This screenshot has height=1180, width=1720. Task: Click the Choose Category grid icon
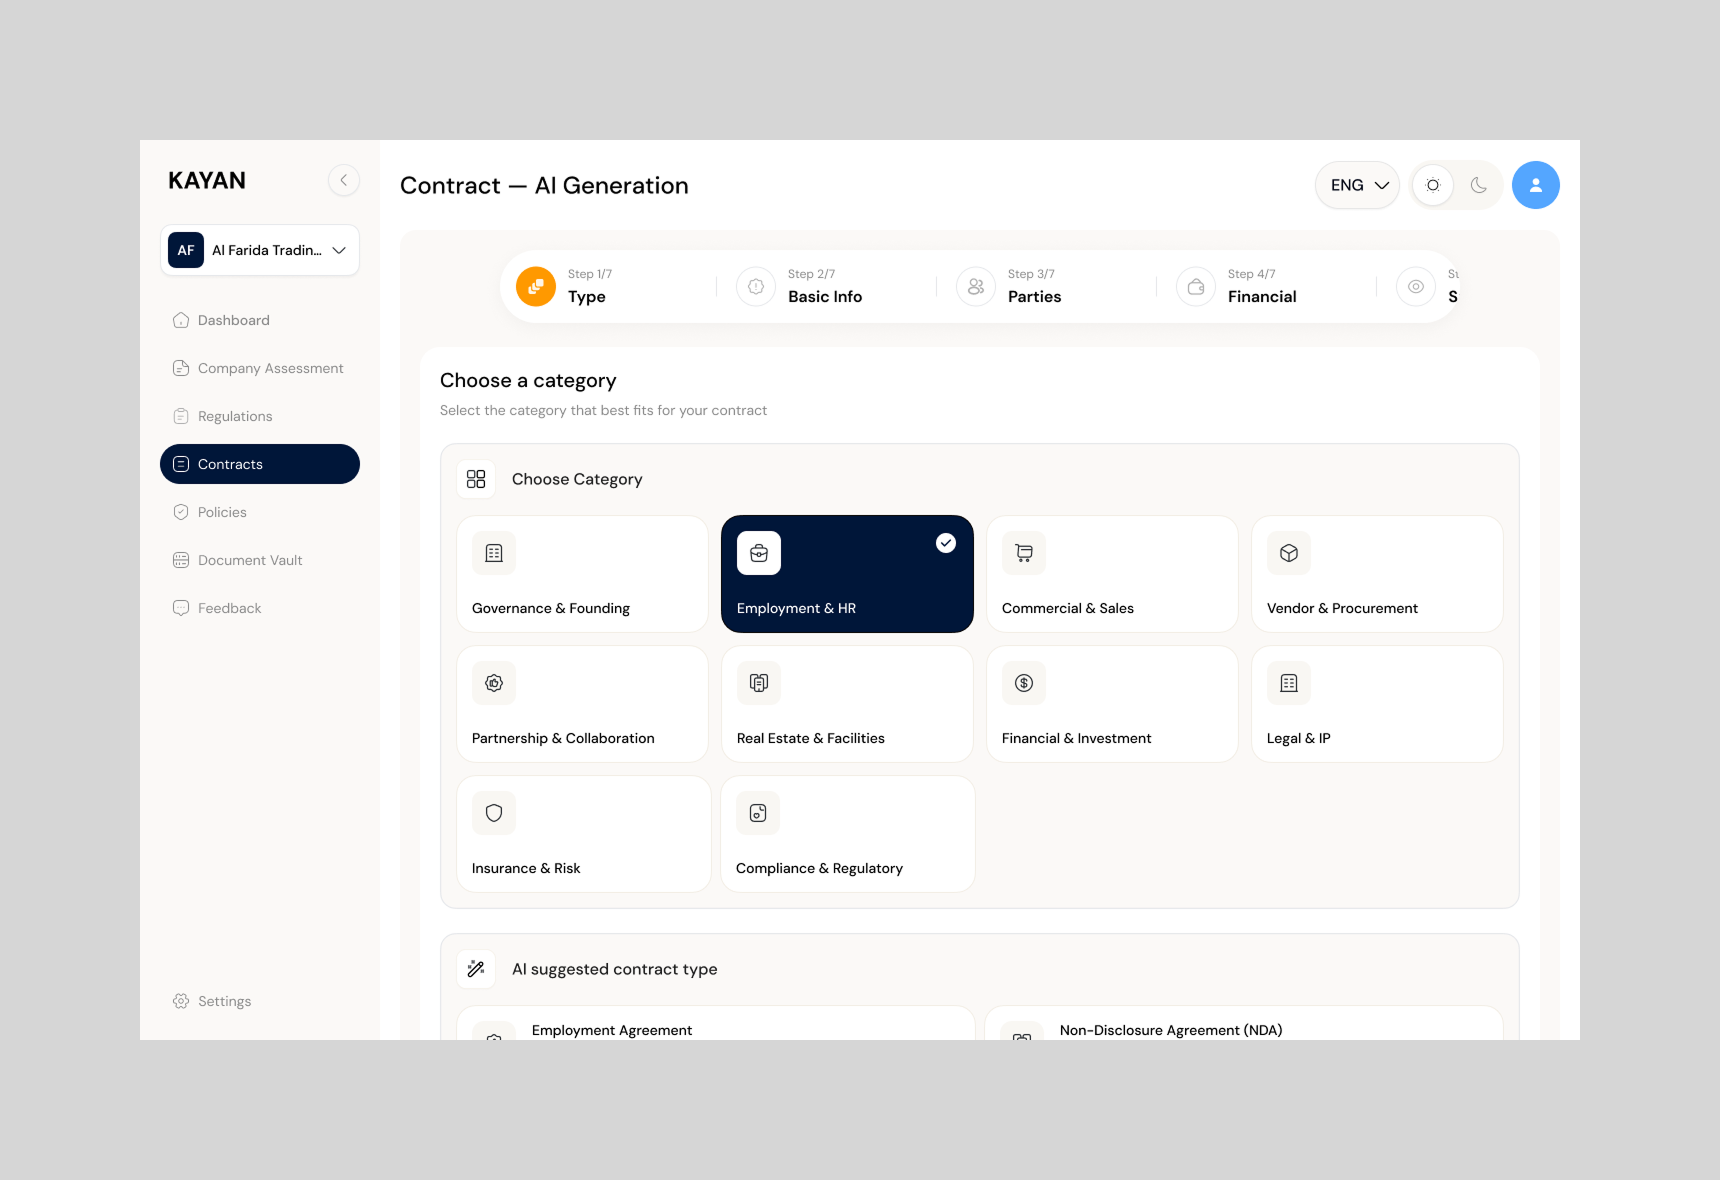pos(476,479)
